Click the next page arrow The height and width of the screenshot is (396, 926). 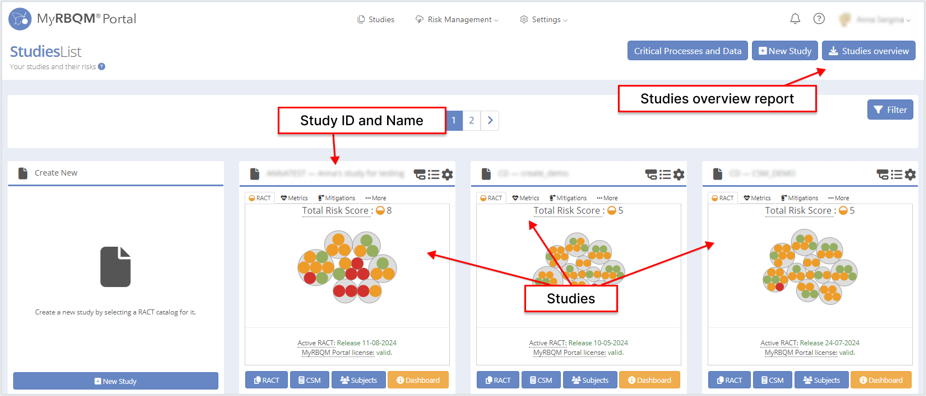coord(490,121)
